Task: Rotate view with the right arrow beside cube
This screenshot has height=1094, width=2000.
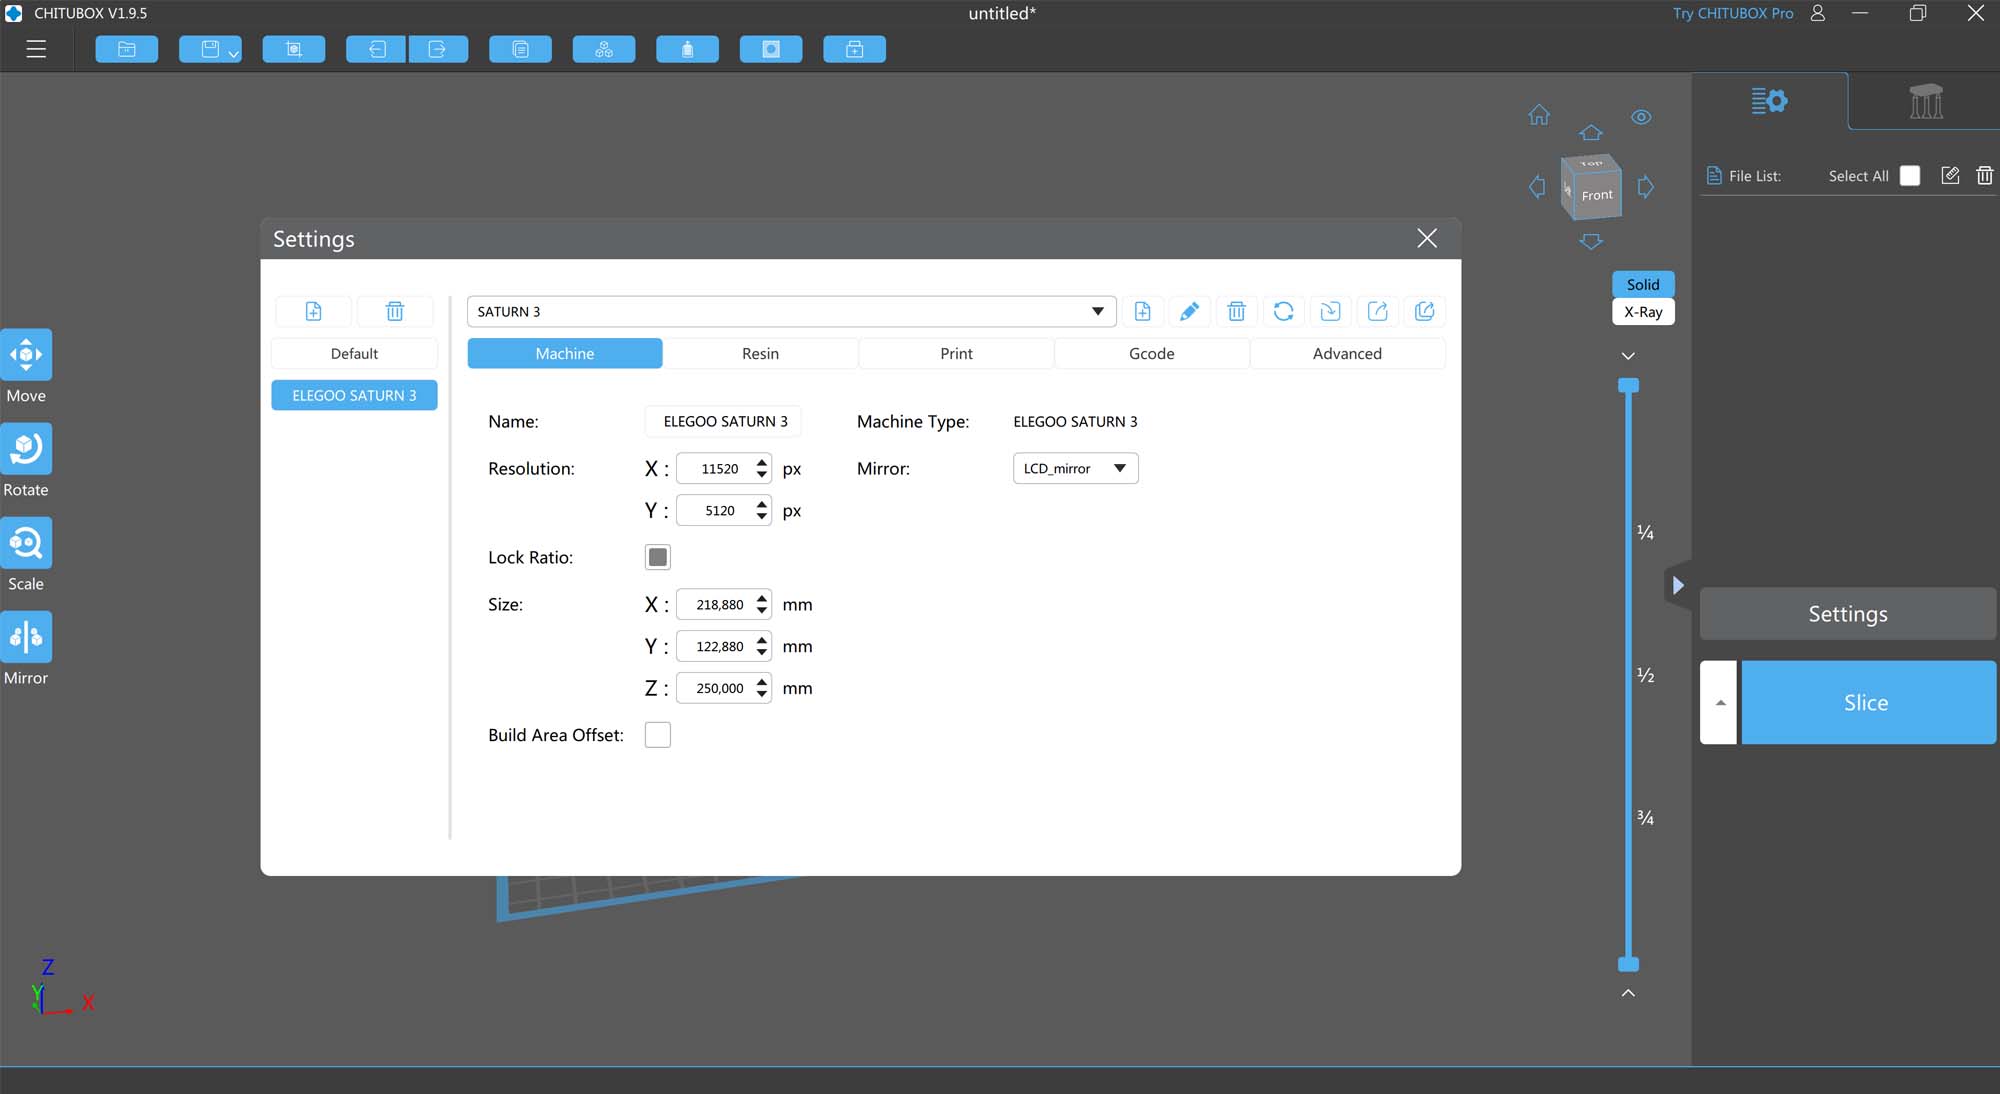Action: [1645, 187]
